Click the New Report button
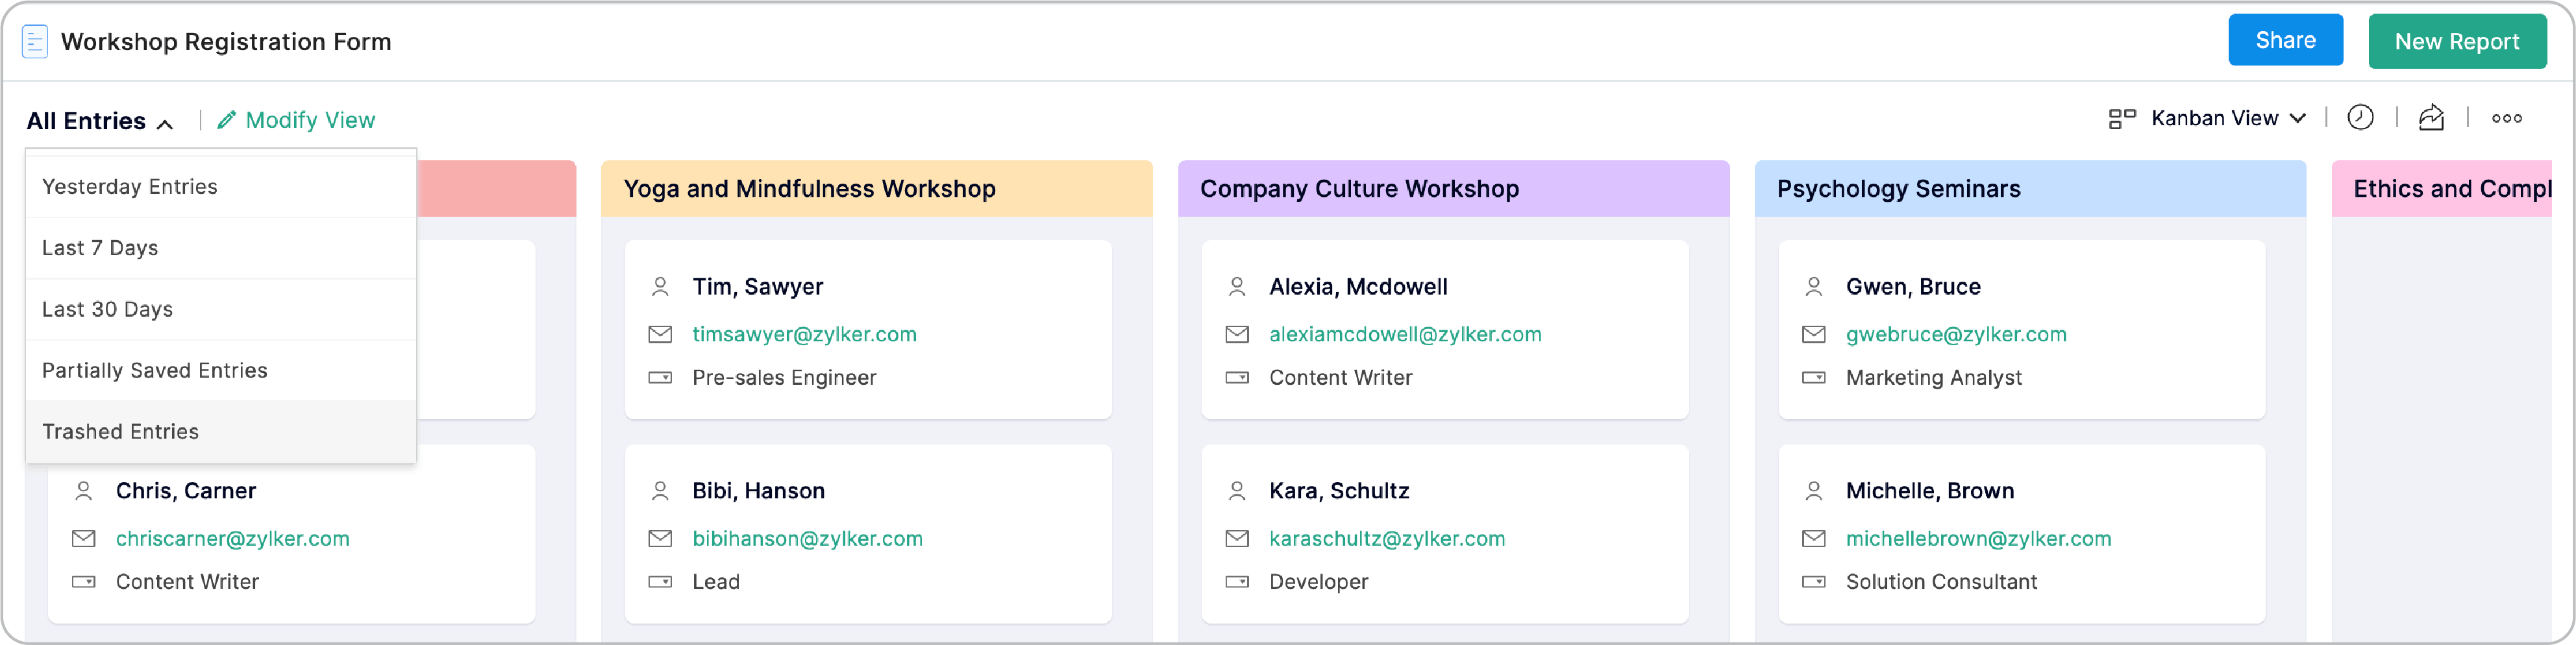This screenshot has height=645, width=2576. 2457,41
